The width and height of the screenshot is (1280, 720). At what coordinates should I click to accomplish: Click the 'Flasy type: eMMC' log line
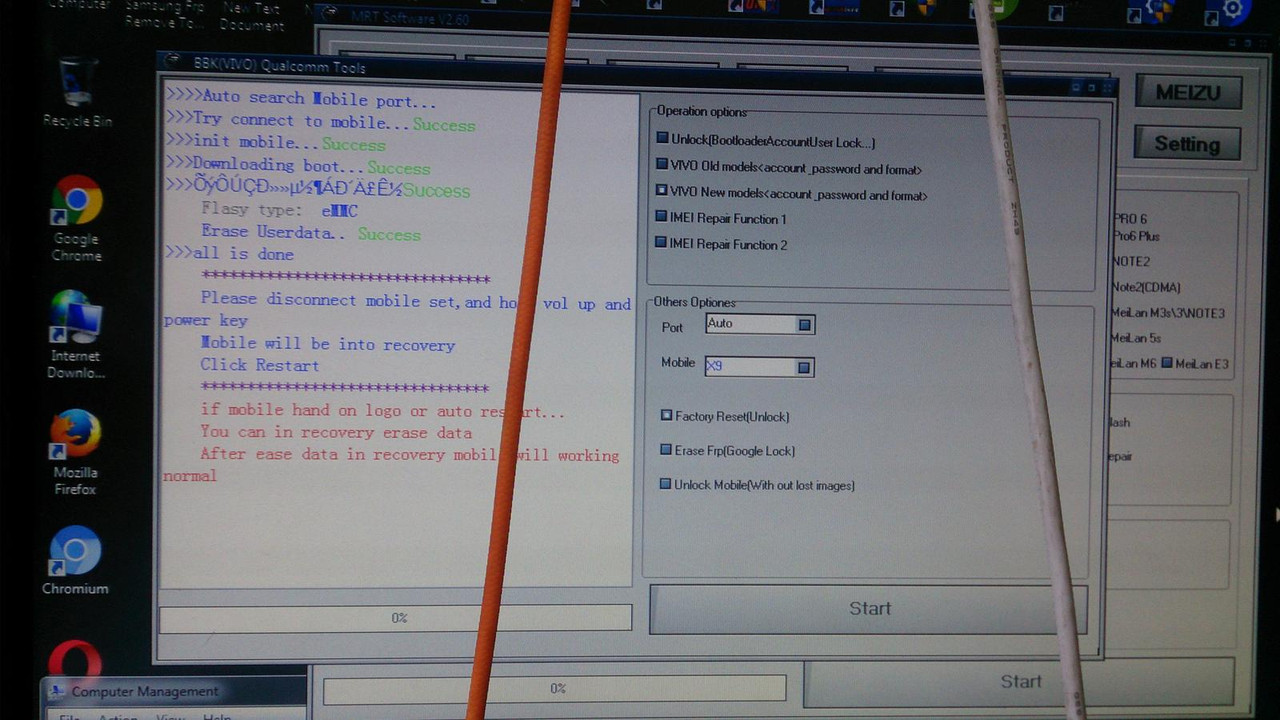click(x=279, y=210)
